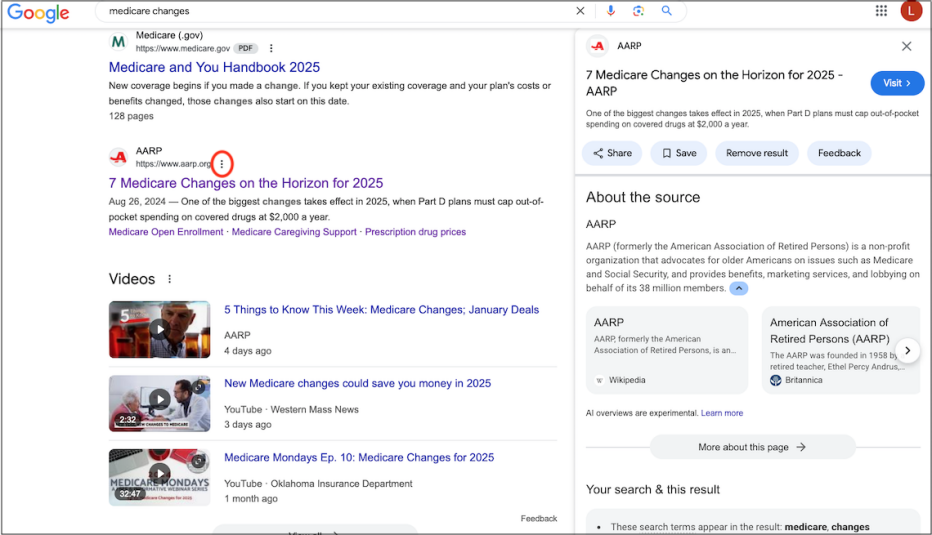Open Medicare Caregiving Support sitelink
Viewport: 932px width, 535px height.
[x=294, y=232]
